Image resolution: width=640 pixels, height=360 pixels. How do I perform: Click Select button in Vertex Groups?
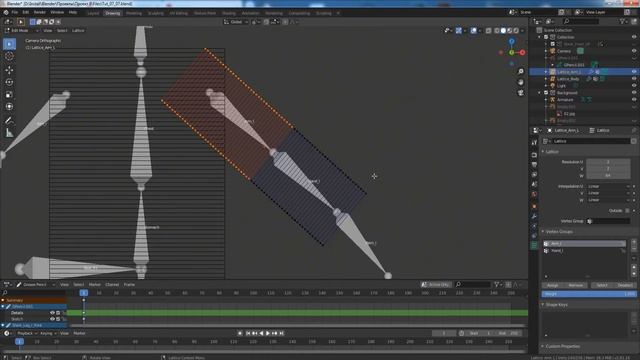pos(602,285)
